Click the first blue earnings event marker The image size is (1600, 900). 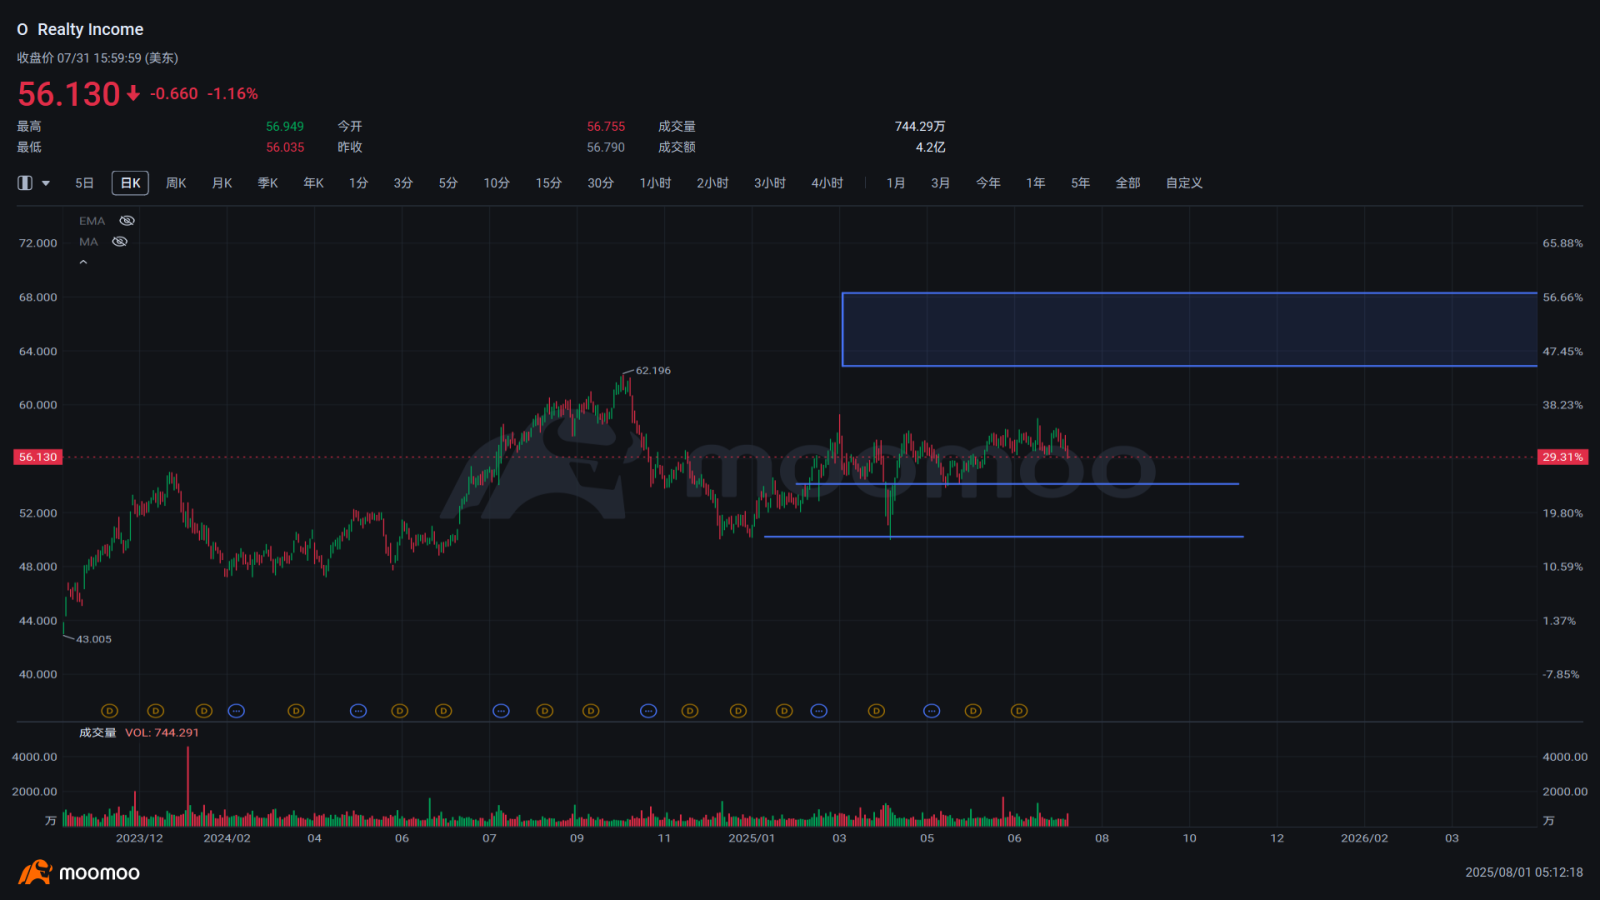pos(236,711)
